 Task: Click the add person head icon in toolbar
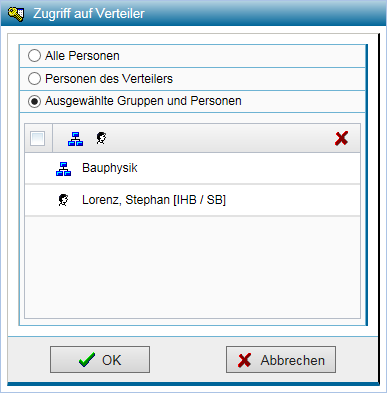point(101,138)
